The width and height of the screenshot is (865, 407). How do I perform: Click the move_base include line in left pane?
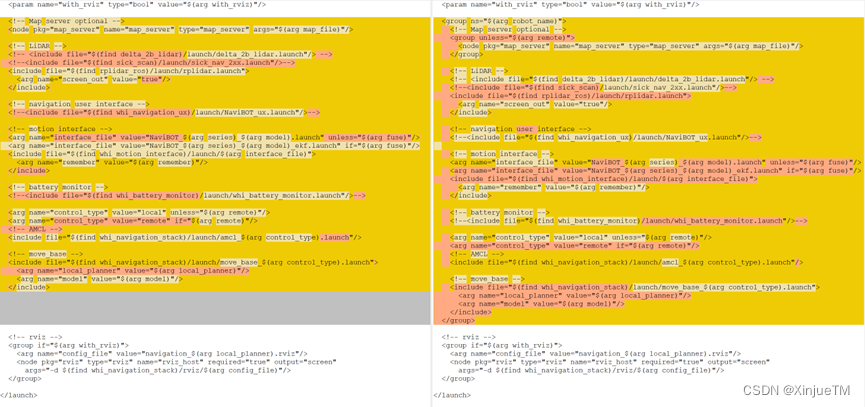click(193, 263)
